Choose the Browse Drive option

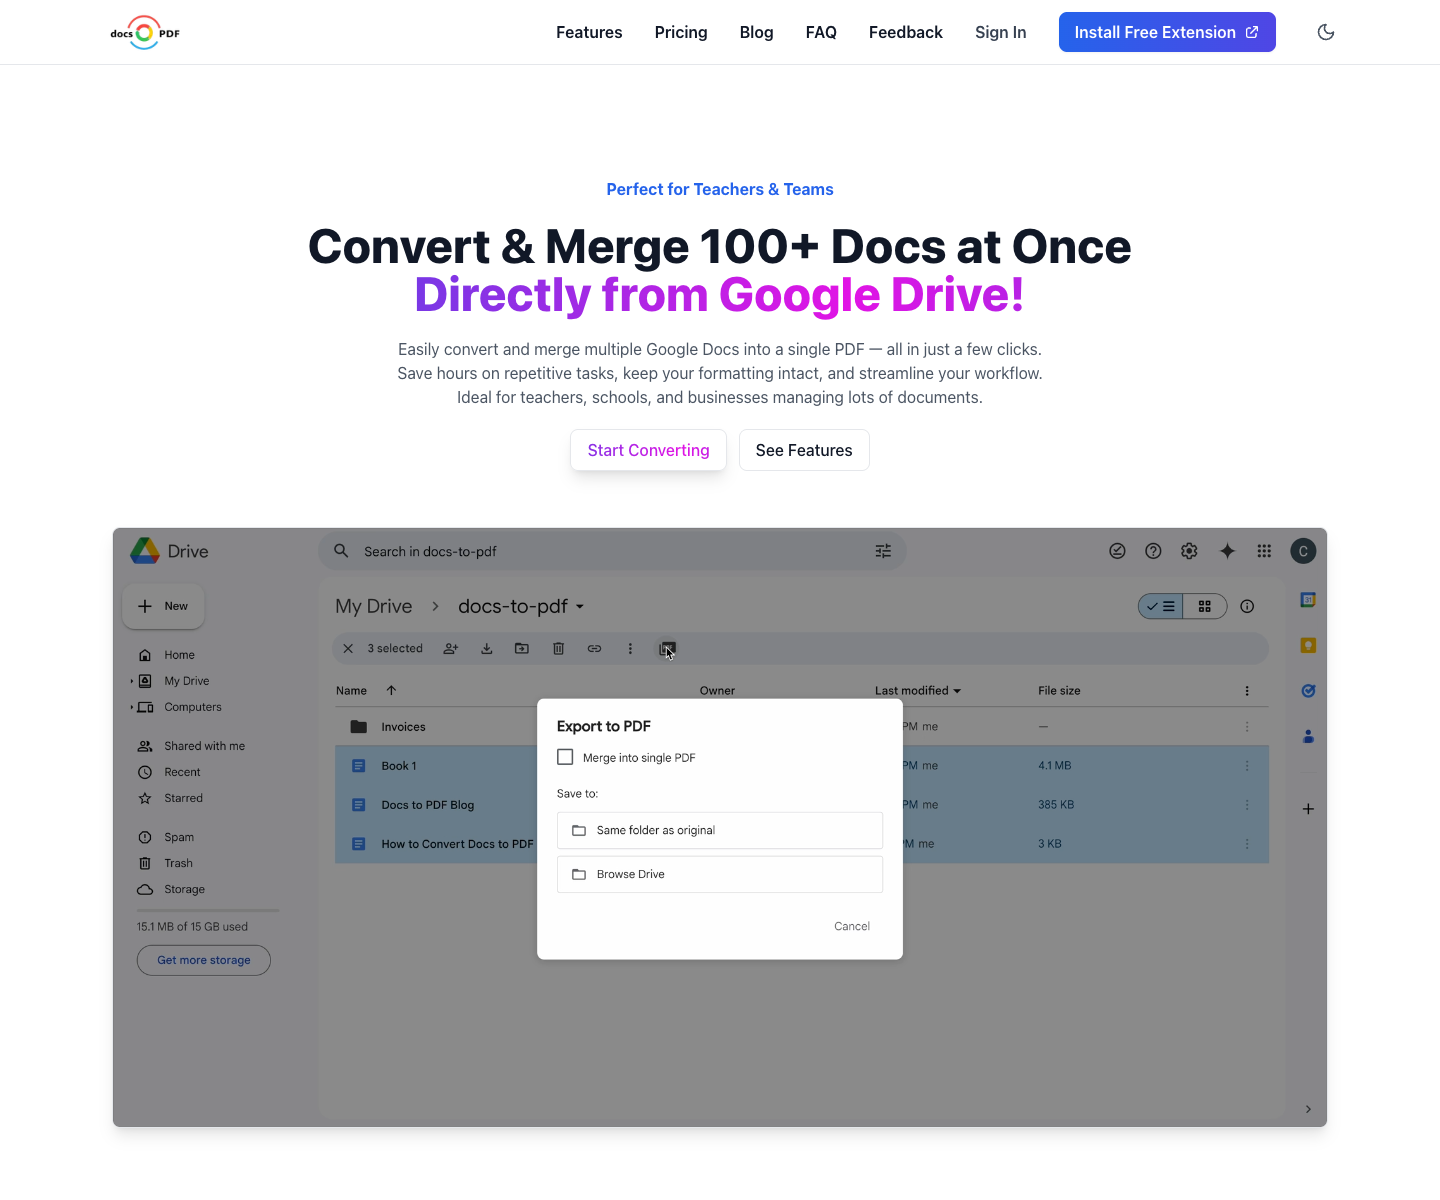720,874
